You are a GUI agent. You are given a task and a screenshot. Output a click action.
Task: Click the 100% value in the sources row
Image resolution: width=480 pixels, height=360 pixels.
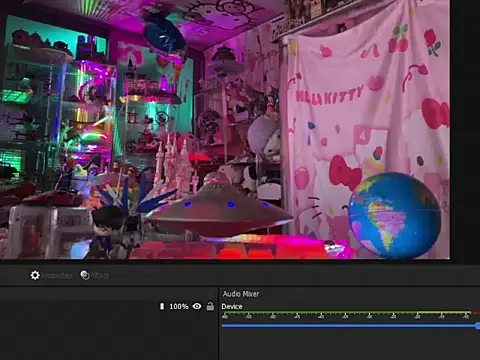click(x=179, y=306)
